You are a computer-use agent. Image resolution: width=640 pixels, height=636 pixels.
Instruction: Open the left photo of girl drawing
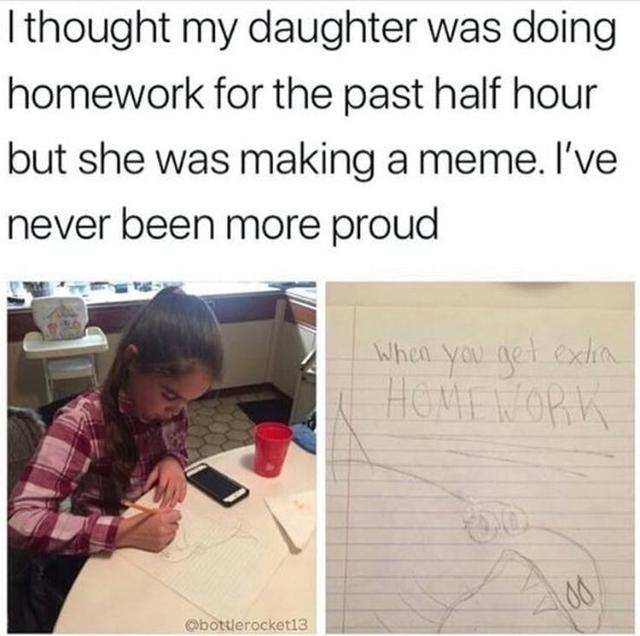(162, 457)
